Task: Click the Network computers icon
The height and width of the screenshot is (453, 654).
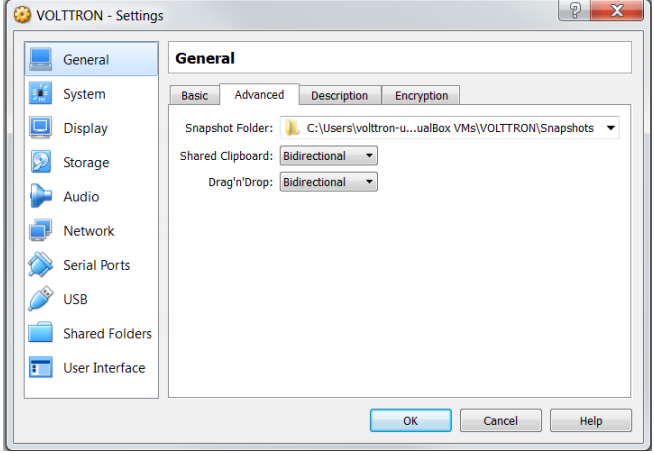Action: 40,230
